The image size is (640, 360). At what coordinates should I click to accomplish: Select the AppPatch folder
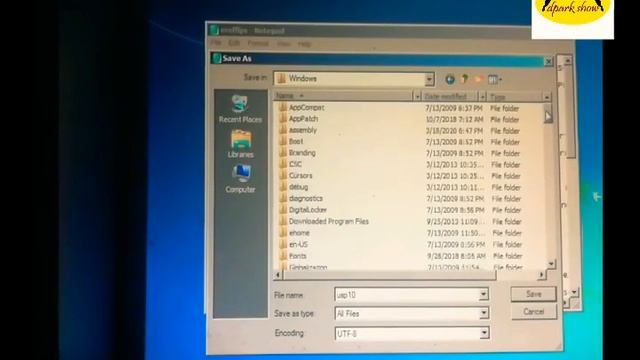(x=303, y=119)
